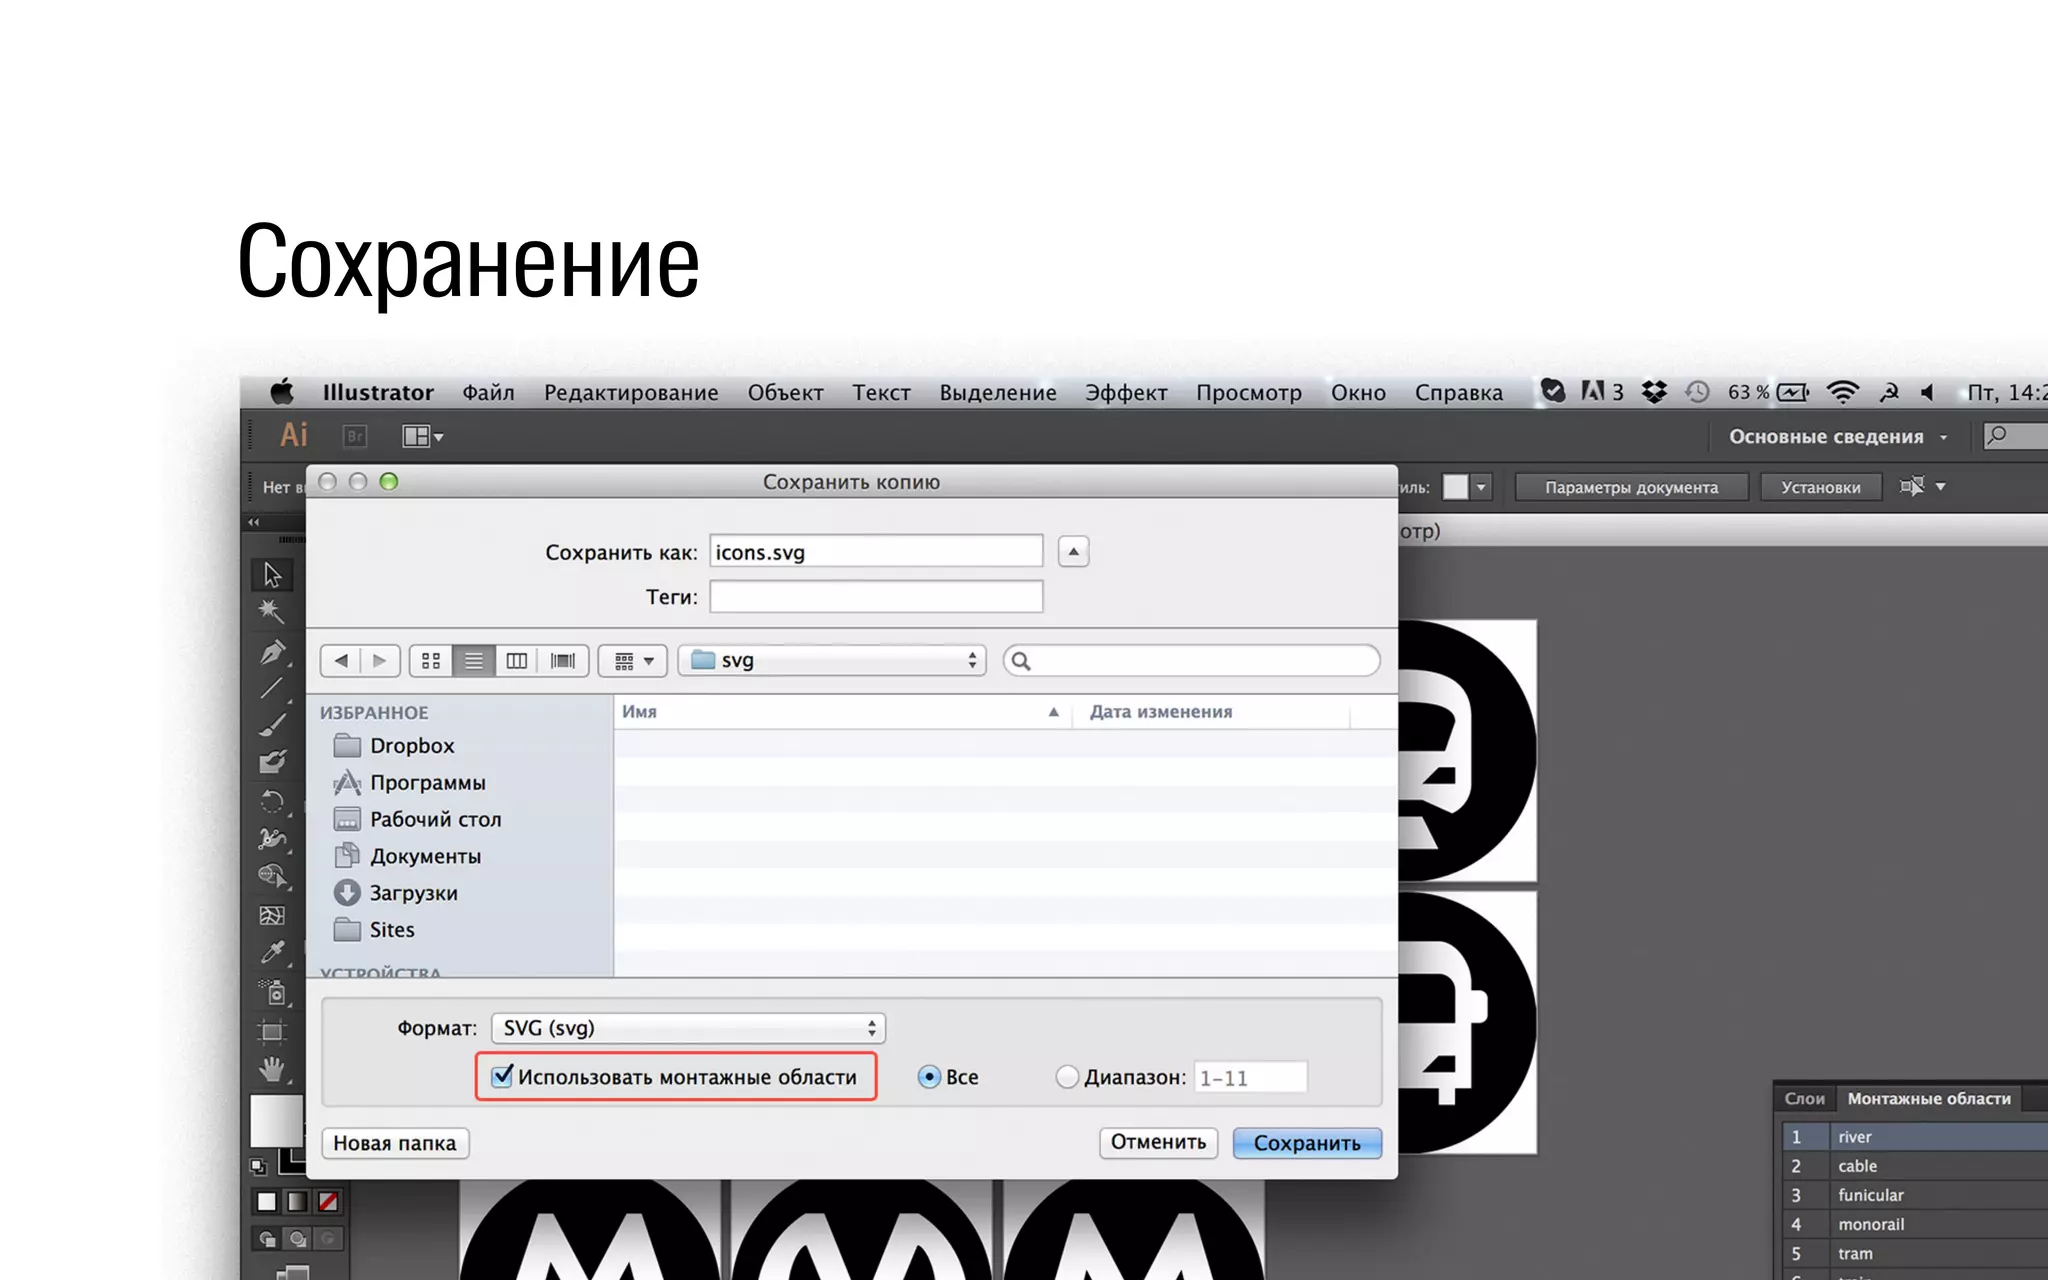Select the Symbol Sprayer tool
The image size is (2048, 1280).
pos(272,992)
